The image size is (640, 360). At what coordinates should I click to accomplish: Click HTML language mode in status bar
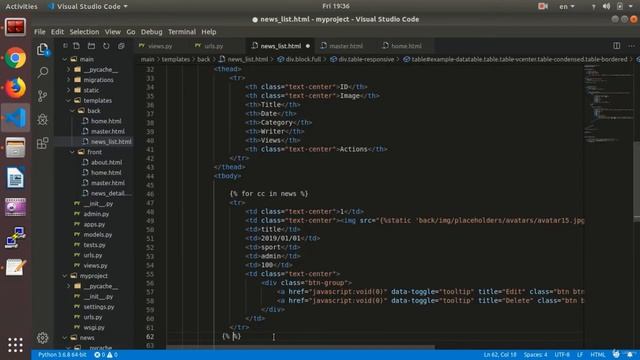coord(598,355)
